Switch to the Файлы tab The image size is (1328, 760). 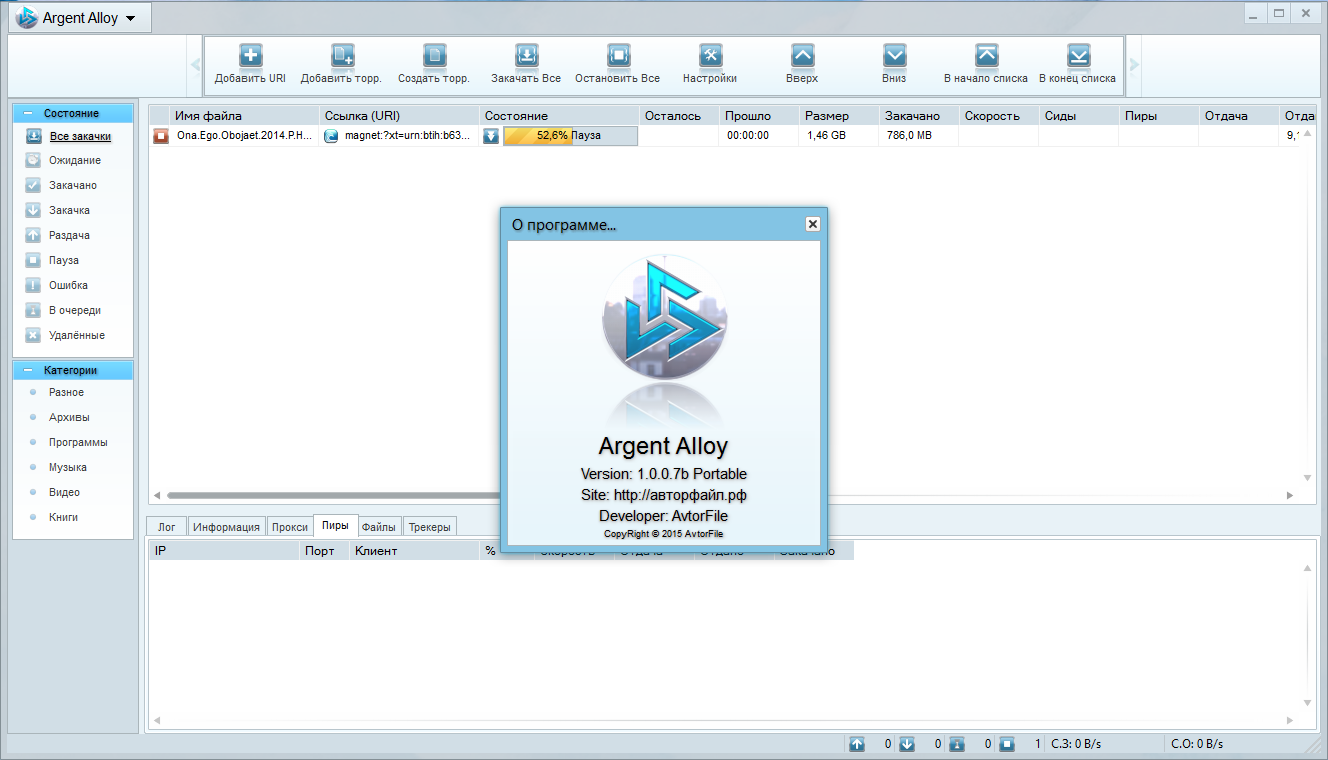coord(379,527)
